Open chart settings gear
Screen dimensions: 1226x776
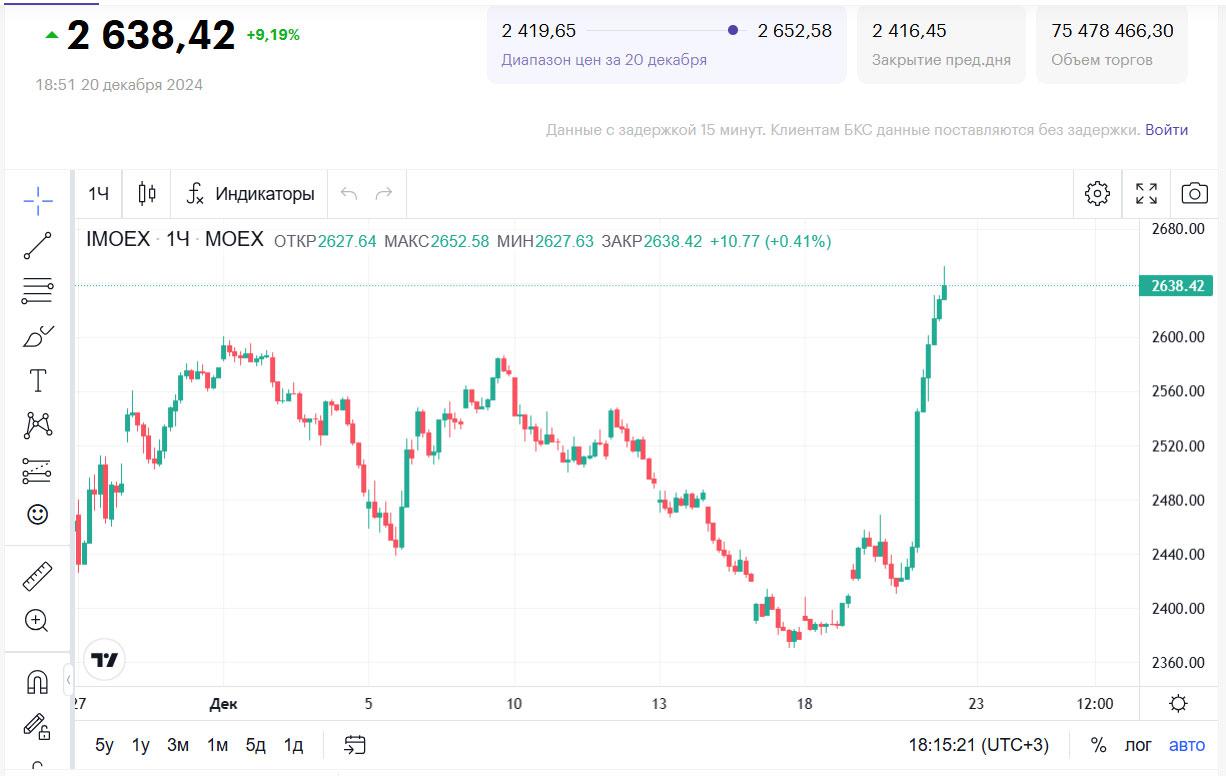click(x=1097, y=194)
